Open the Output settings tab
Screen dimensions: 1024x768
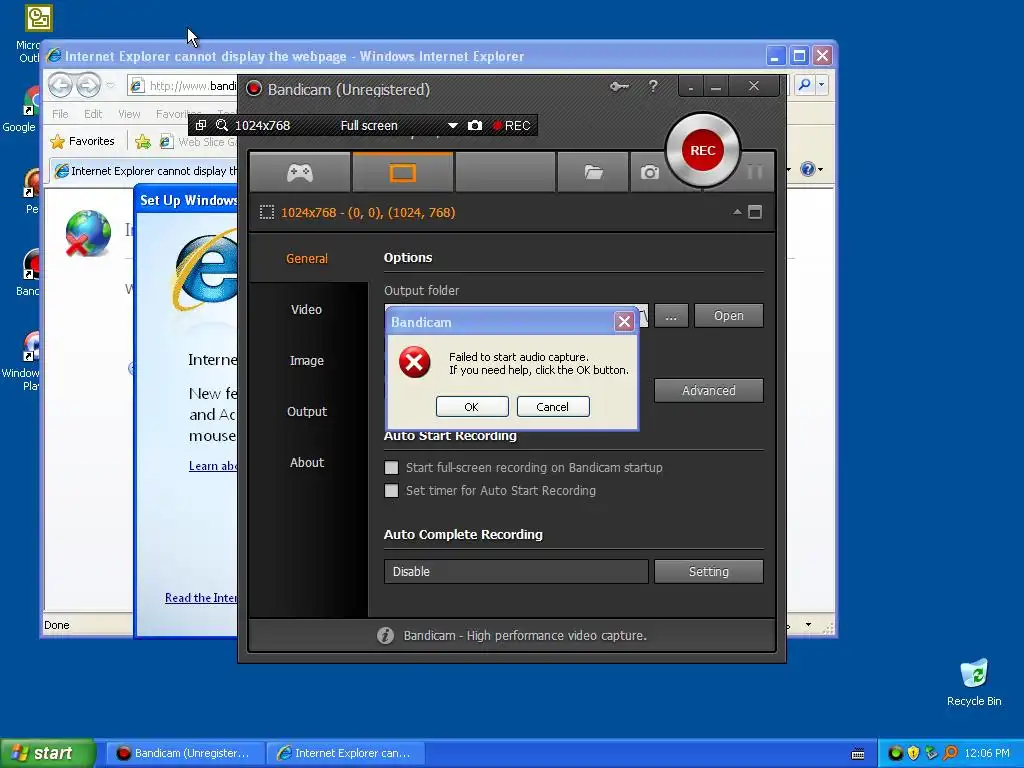pos(307,411)
